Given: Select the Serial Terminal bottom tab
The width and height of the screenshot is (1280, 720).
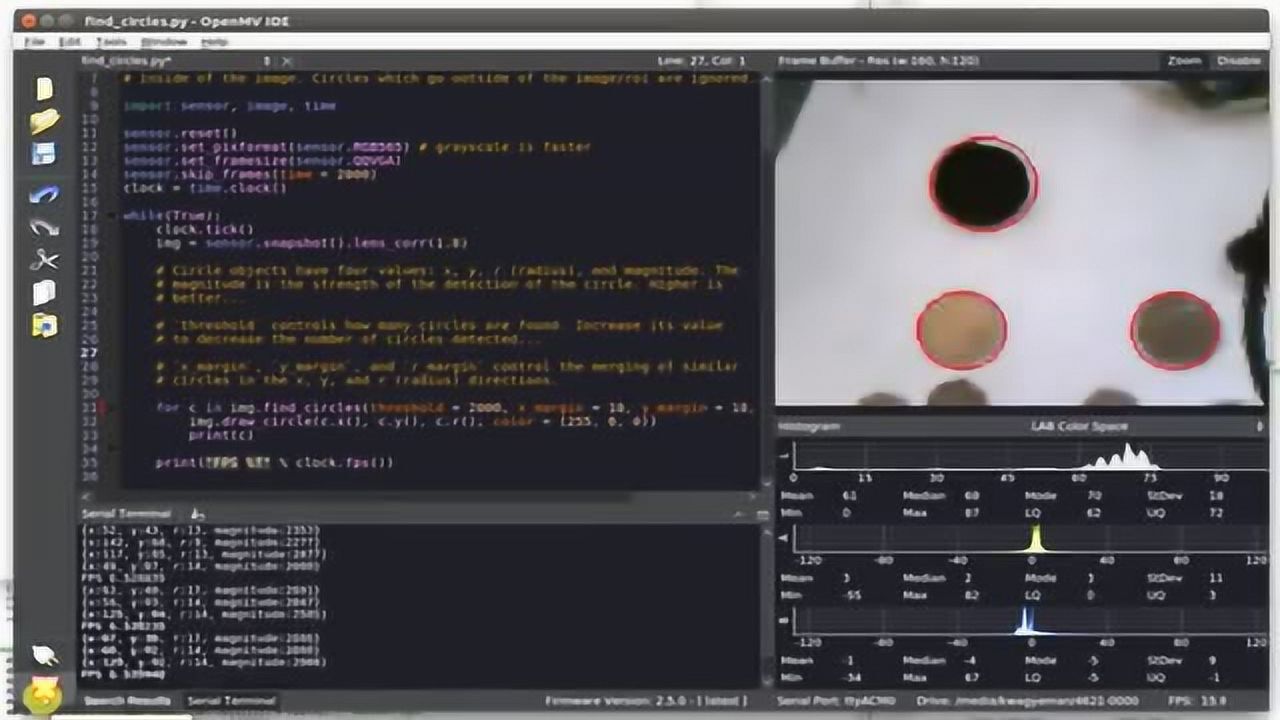Looking at the screenshot, I should (231, 701).
